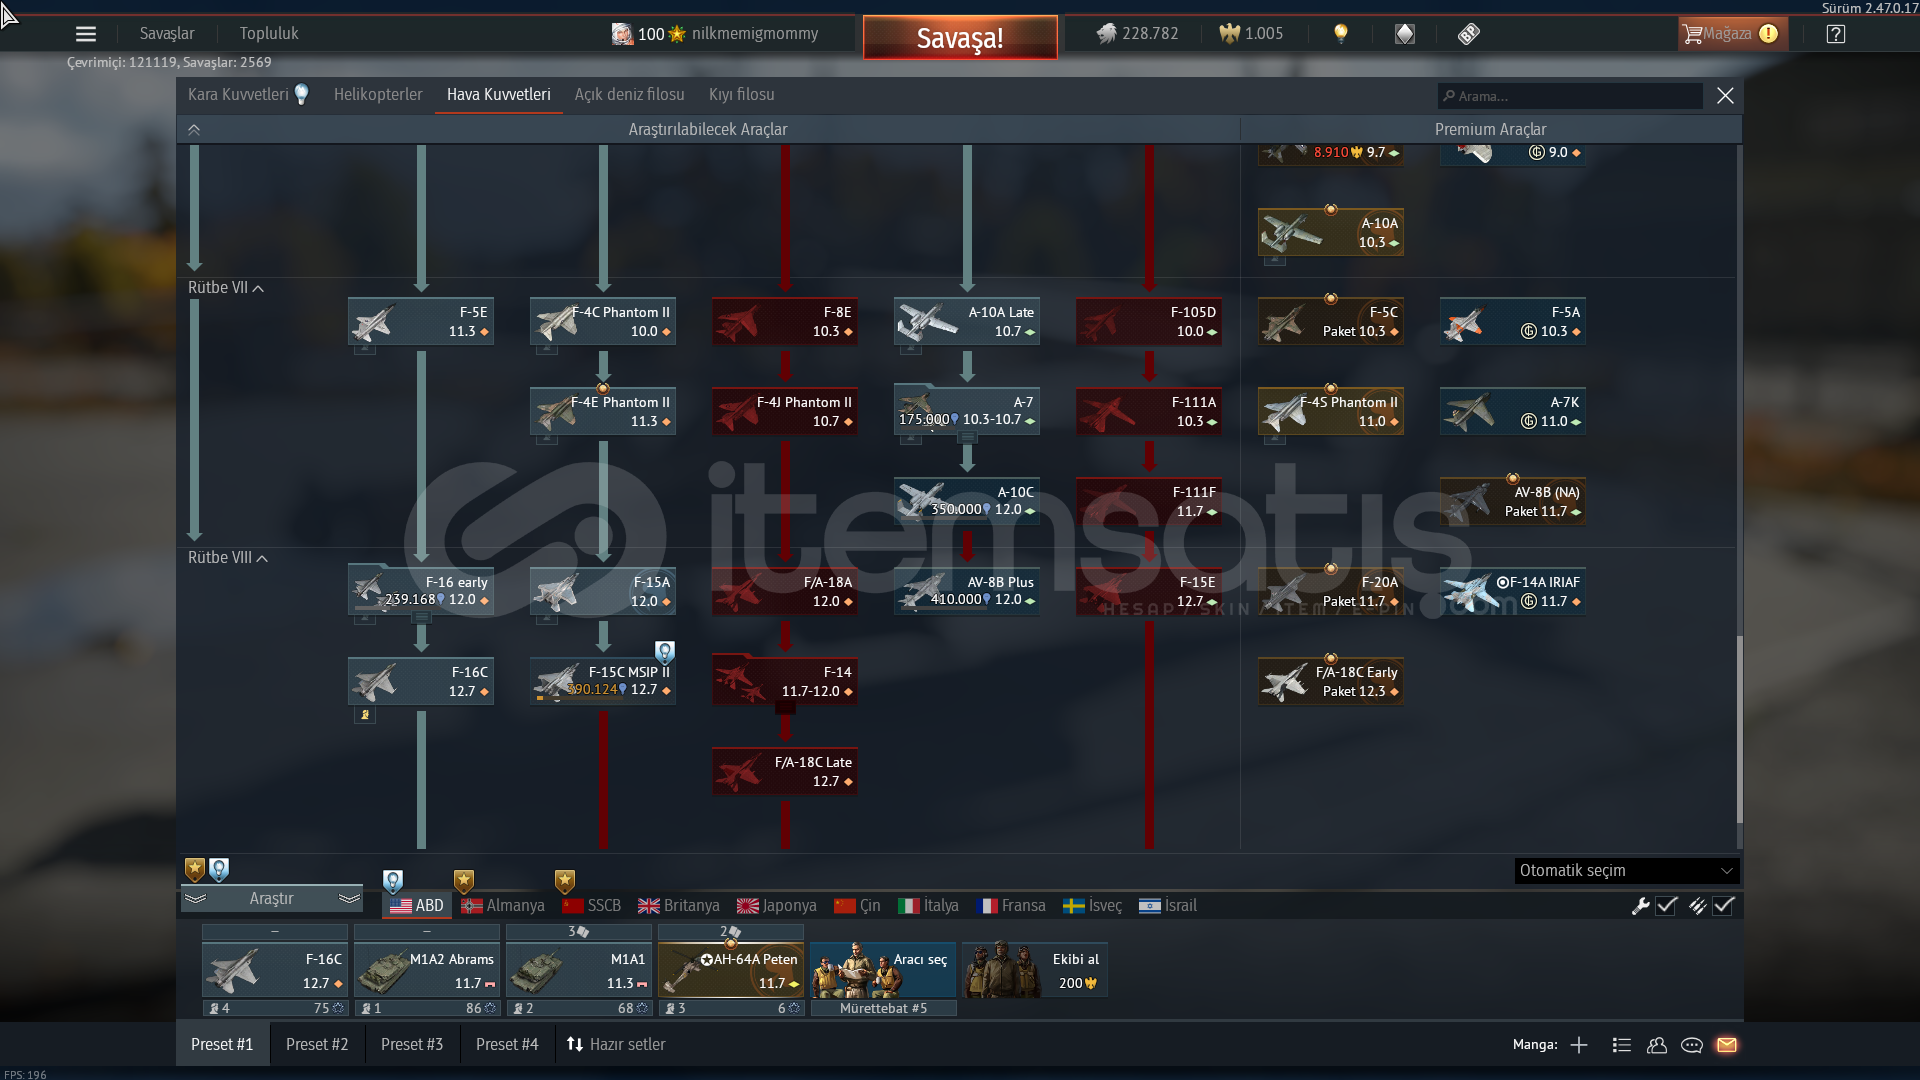Select the F-15C MSIP II aircraft
Screen dimensions: 1920x1080
tap(603, 681)
